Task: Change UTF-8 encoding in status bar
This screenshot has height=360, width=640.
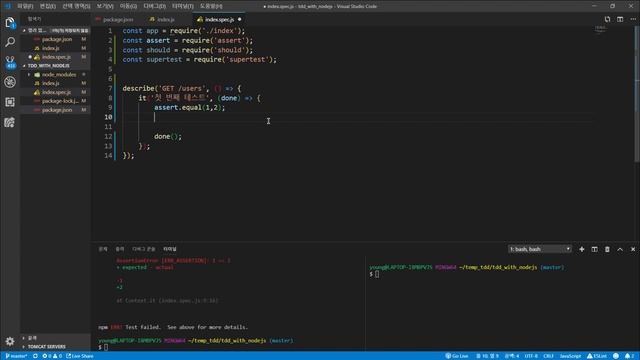Action: tap(531, 356)
